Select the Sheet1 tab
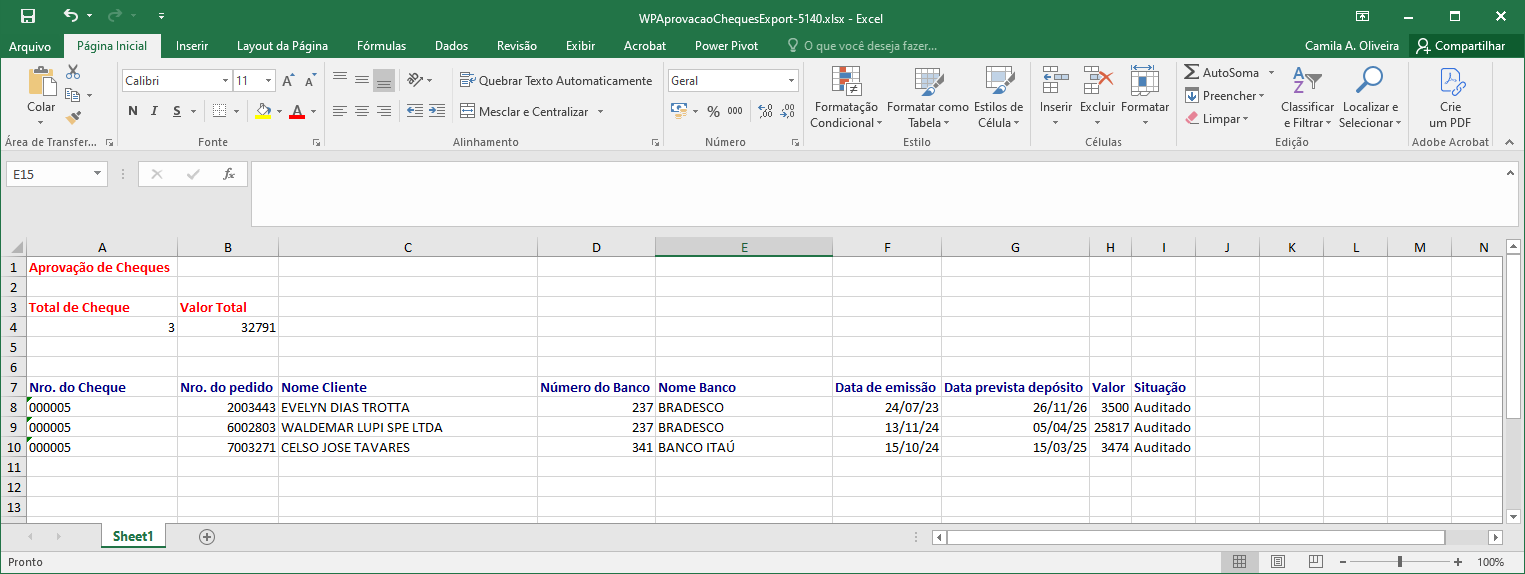The width and height of the screenshot is (1525, 574). 133,537
